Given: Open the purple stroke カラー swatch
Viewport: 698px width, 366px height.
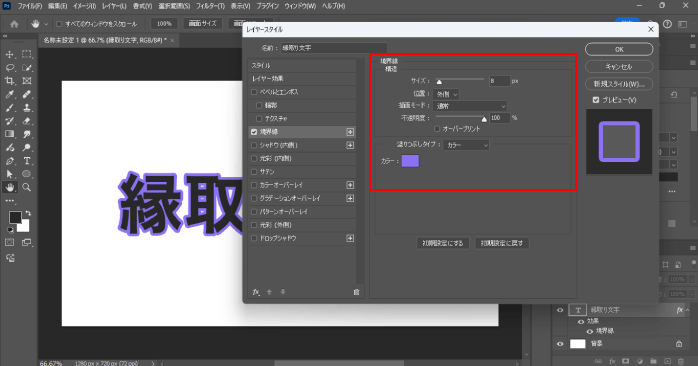Looking at the screenshot, I should 410,161.
